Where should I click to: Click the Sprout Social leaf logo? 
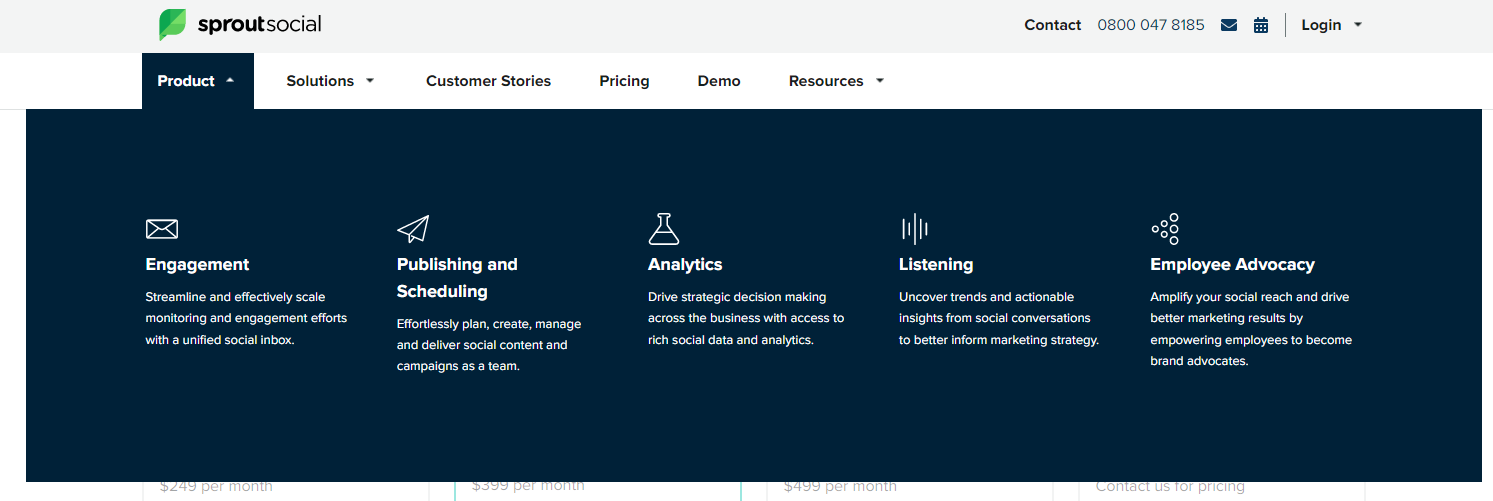coord(173,25)
